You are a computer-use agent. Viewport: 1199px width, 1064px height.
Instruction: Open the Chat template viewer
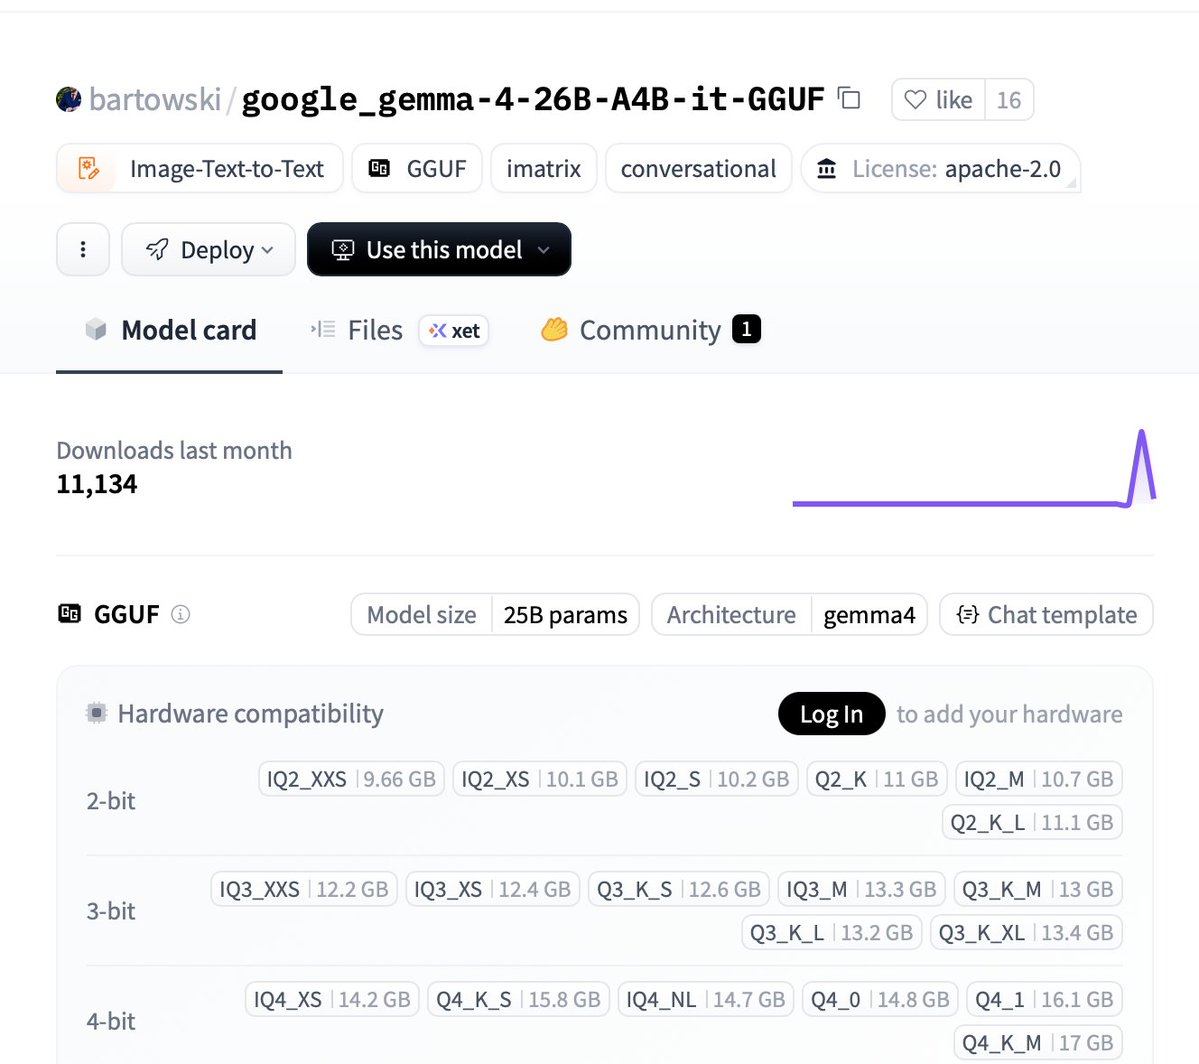1046,614
